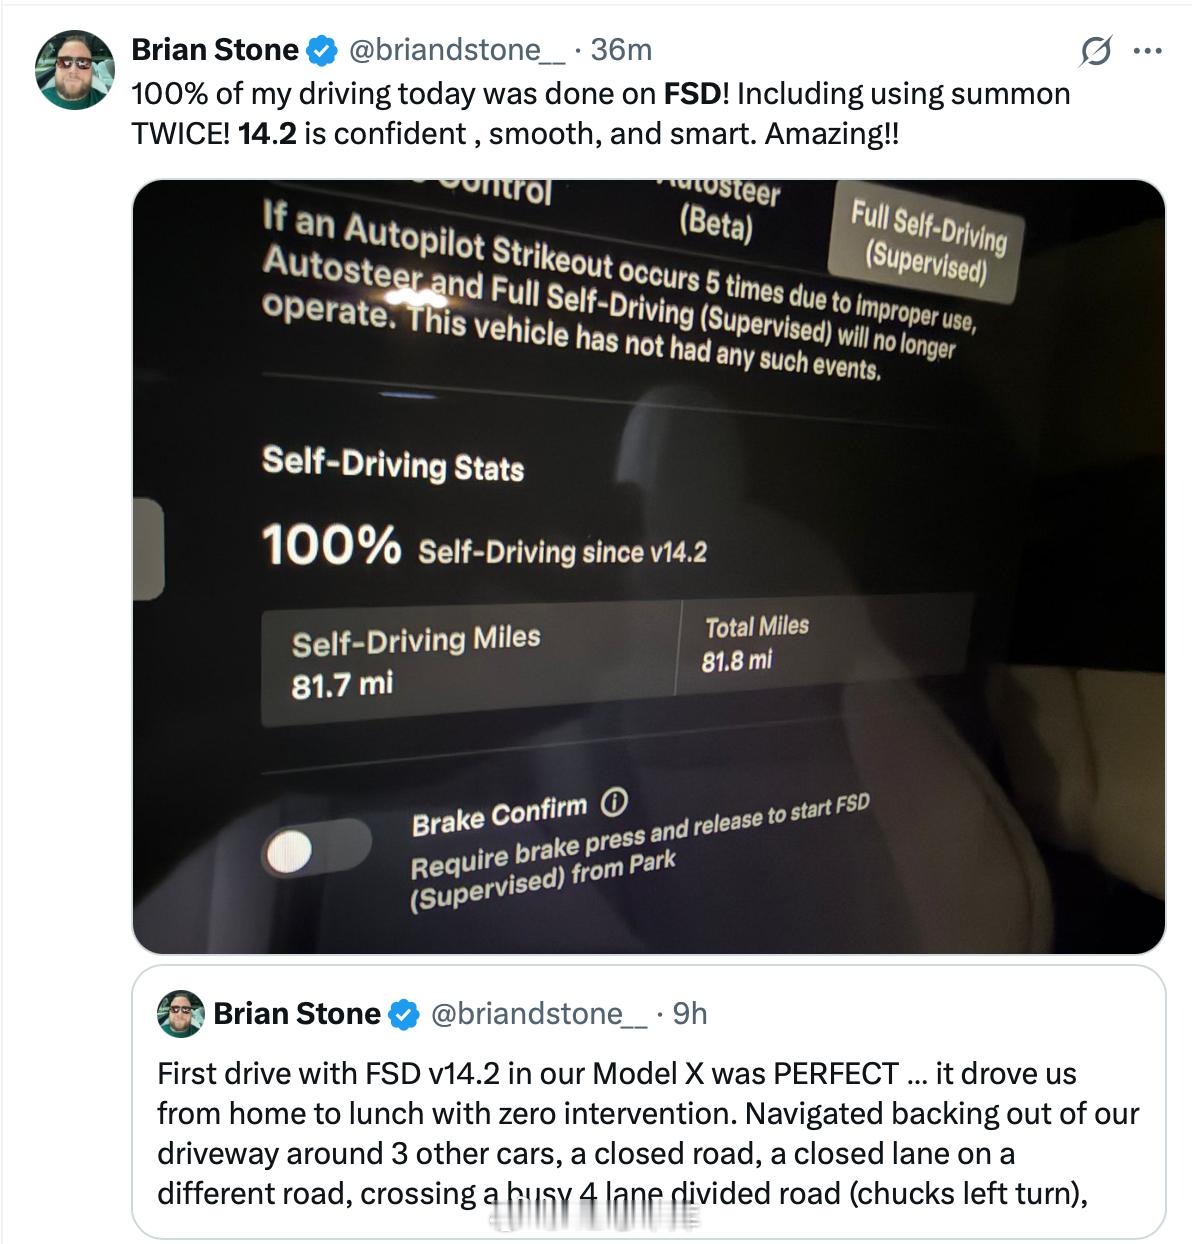
Task: Tap the Total Miles 81.8 mi card
Action: click(x=820, y=643)
